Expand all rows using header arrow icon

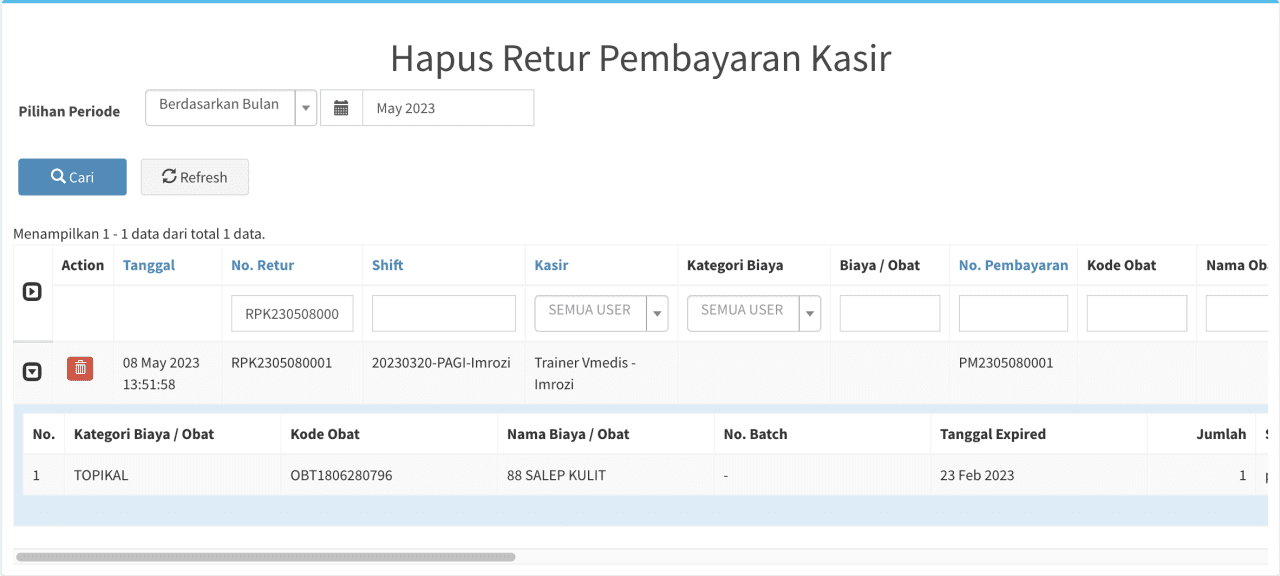click(x=32, y=292)
